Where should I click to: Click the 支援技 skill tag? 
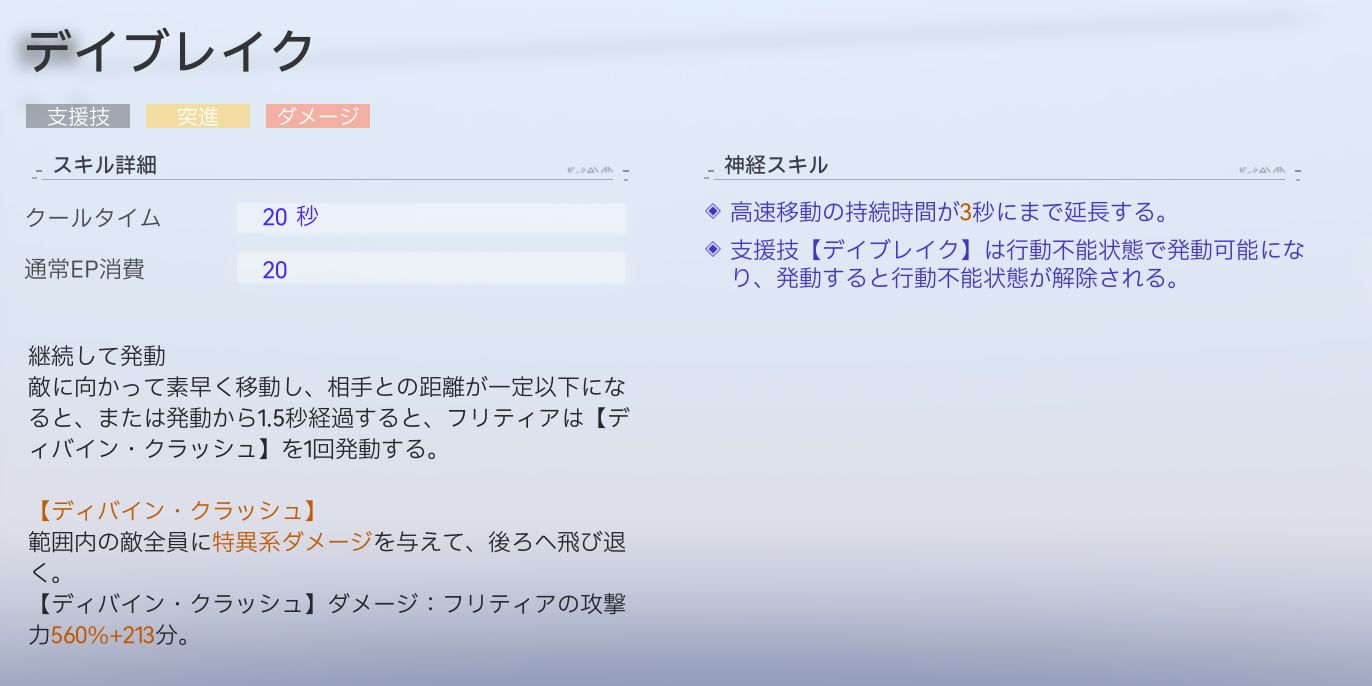pos(78,116)
